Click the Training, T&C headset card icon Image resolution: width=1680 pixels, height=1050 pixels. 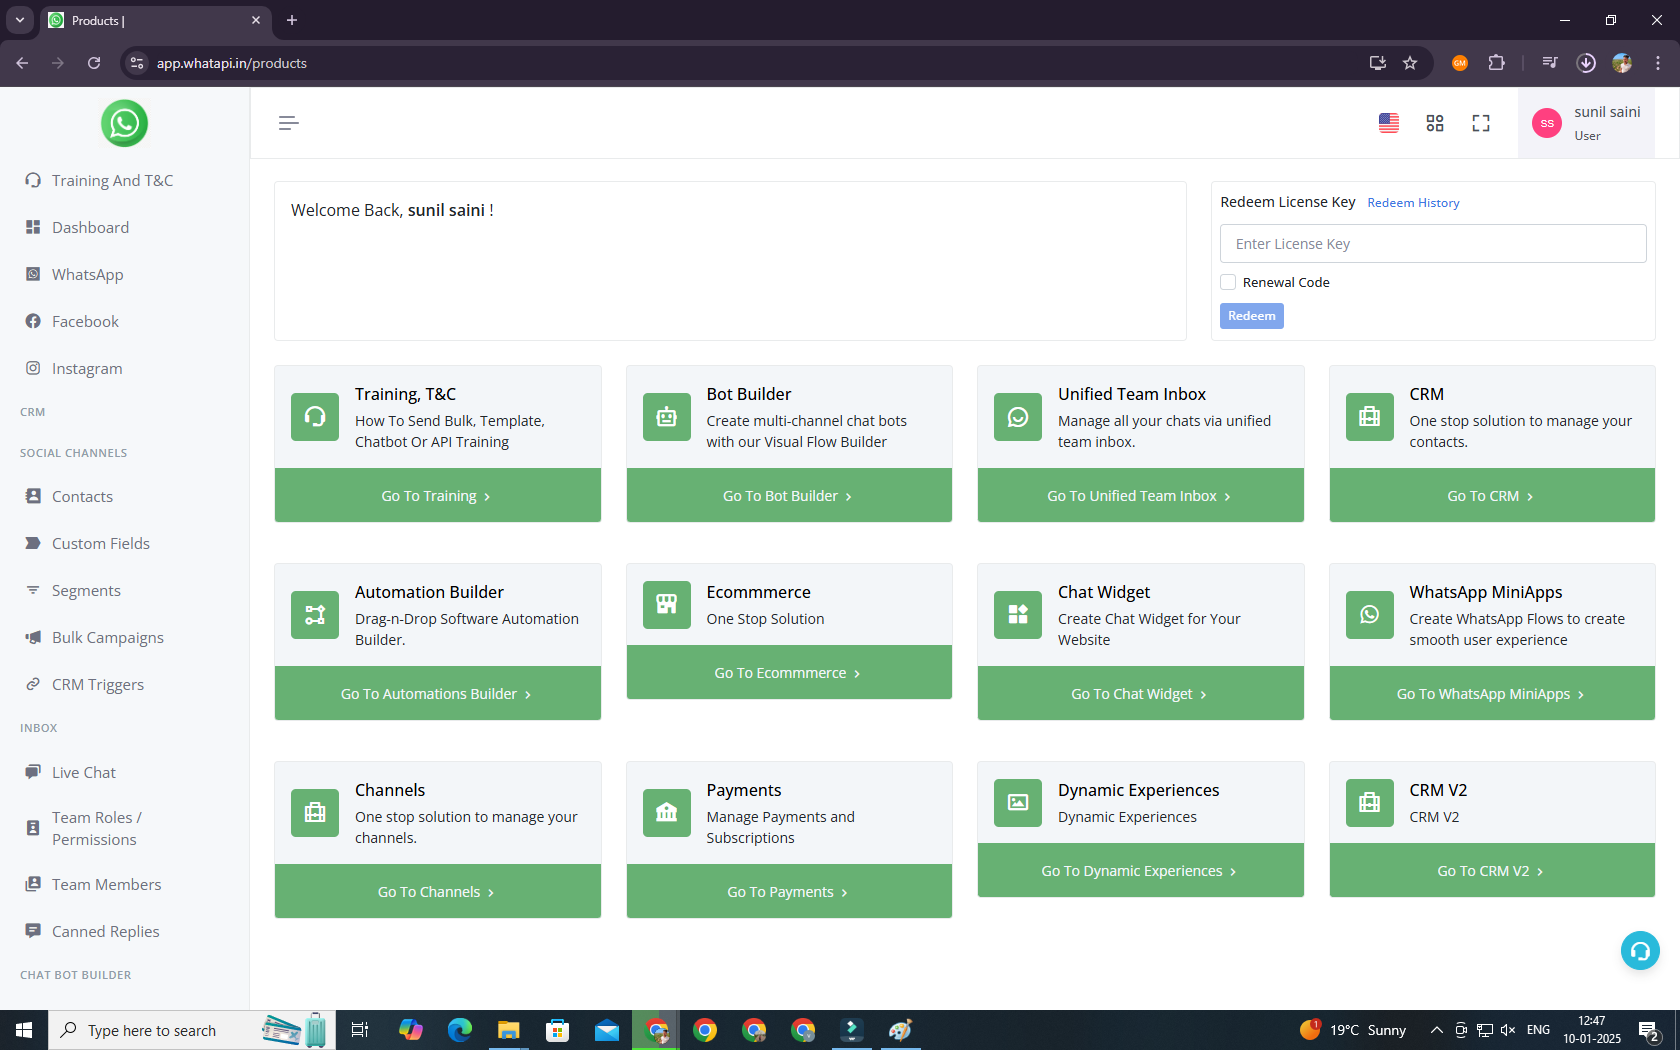(315, 417)
